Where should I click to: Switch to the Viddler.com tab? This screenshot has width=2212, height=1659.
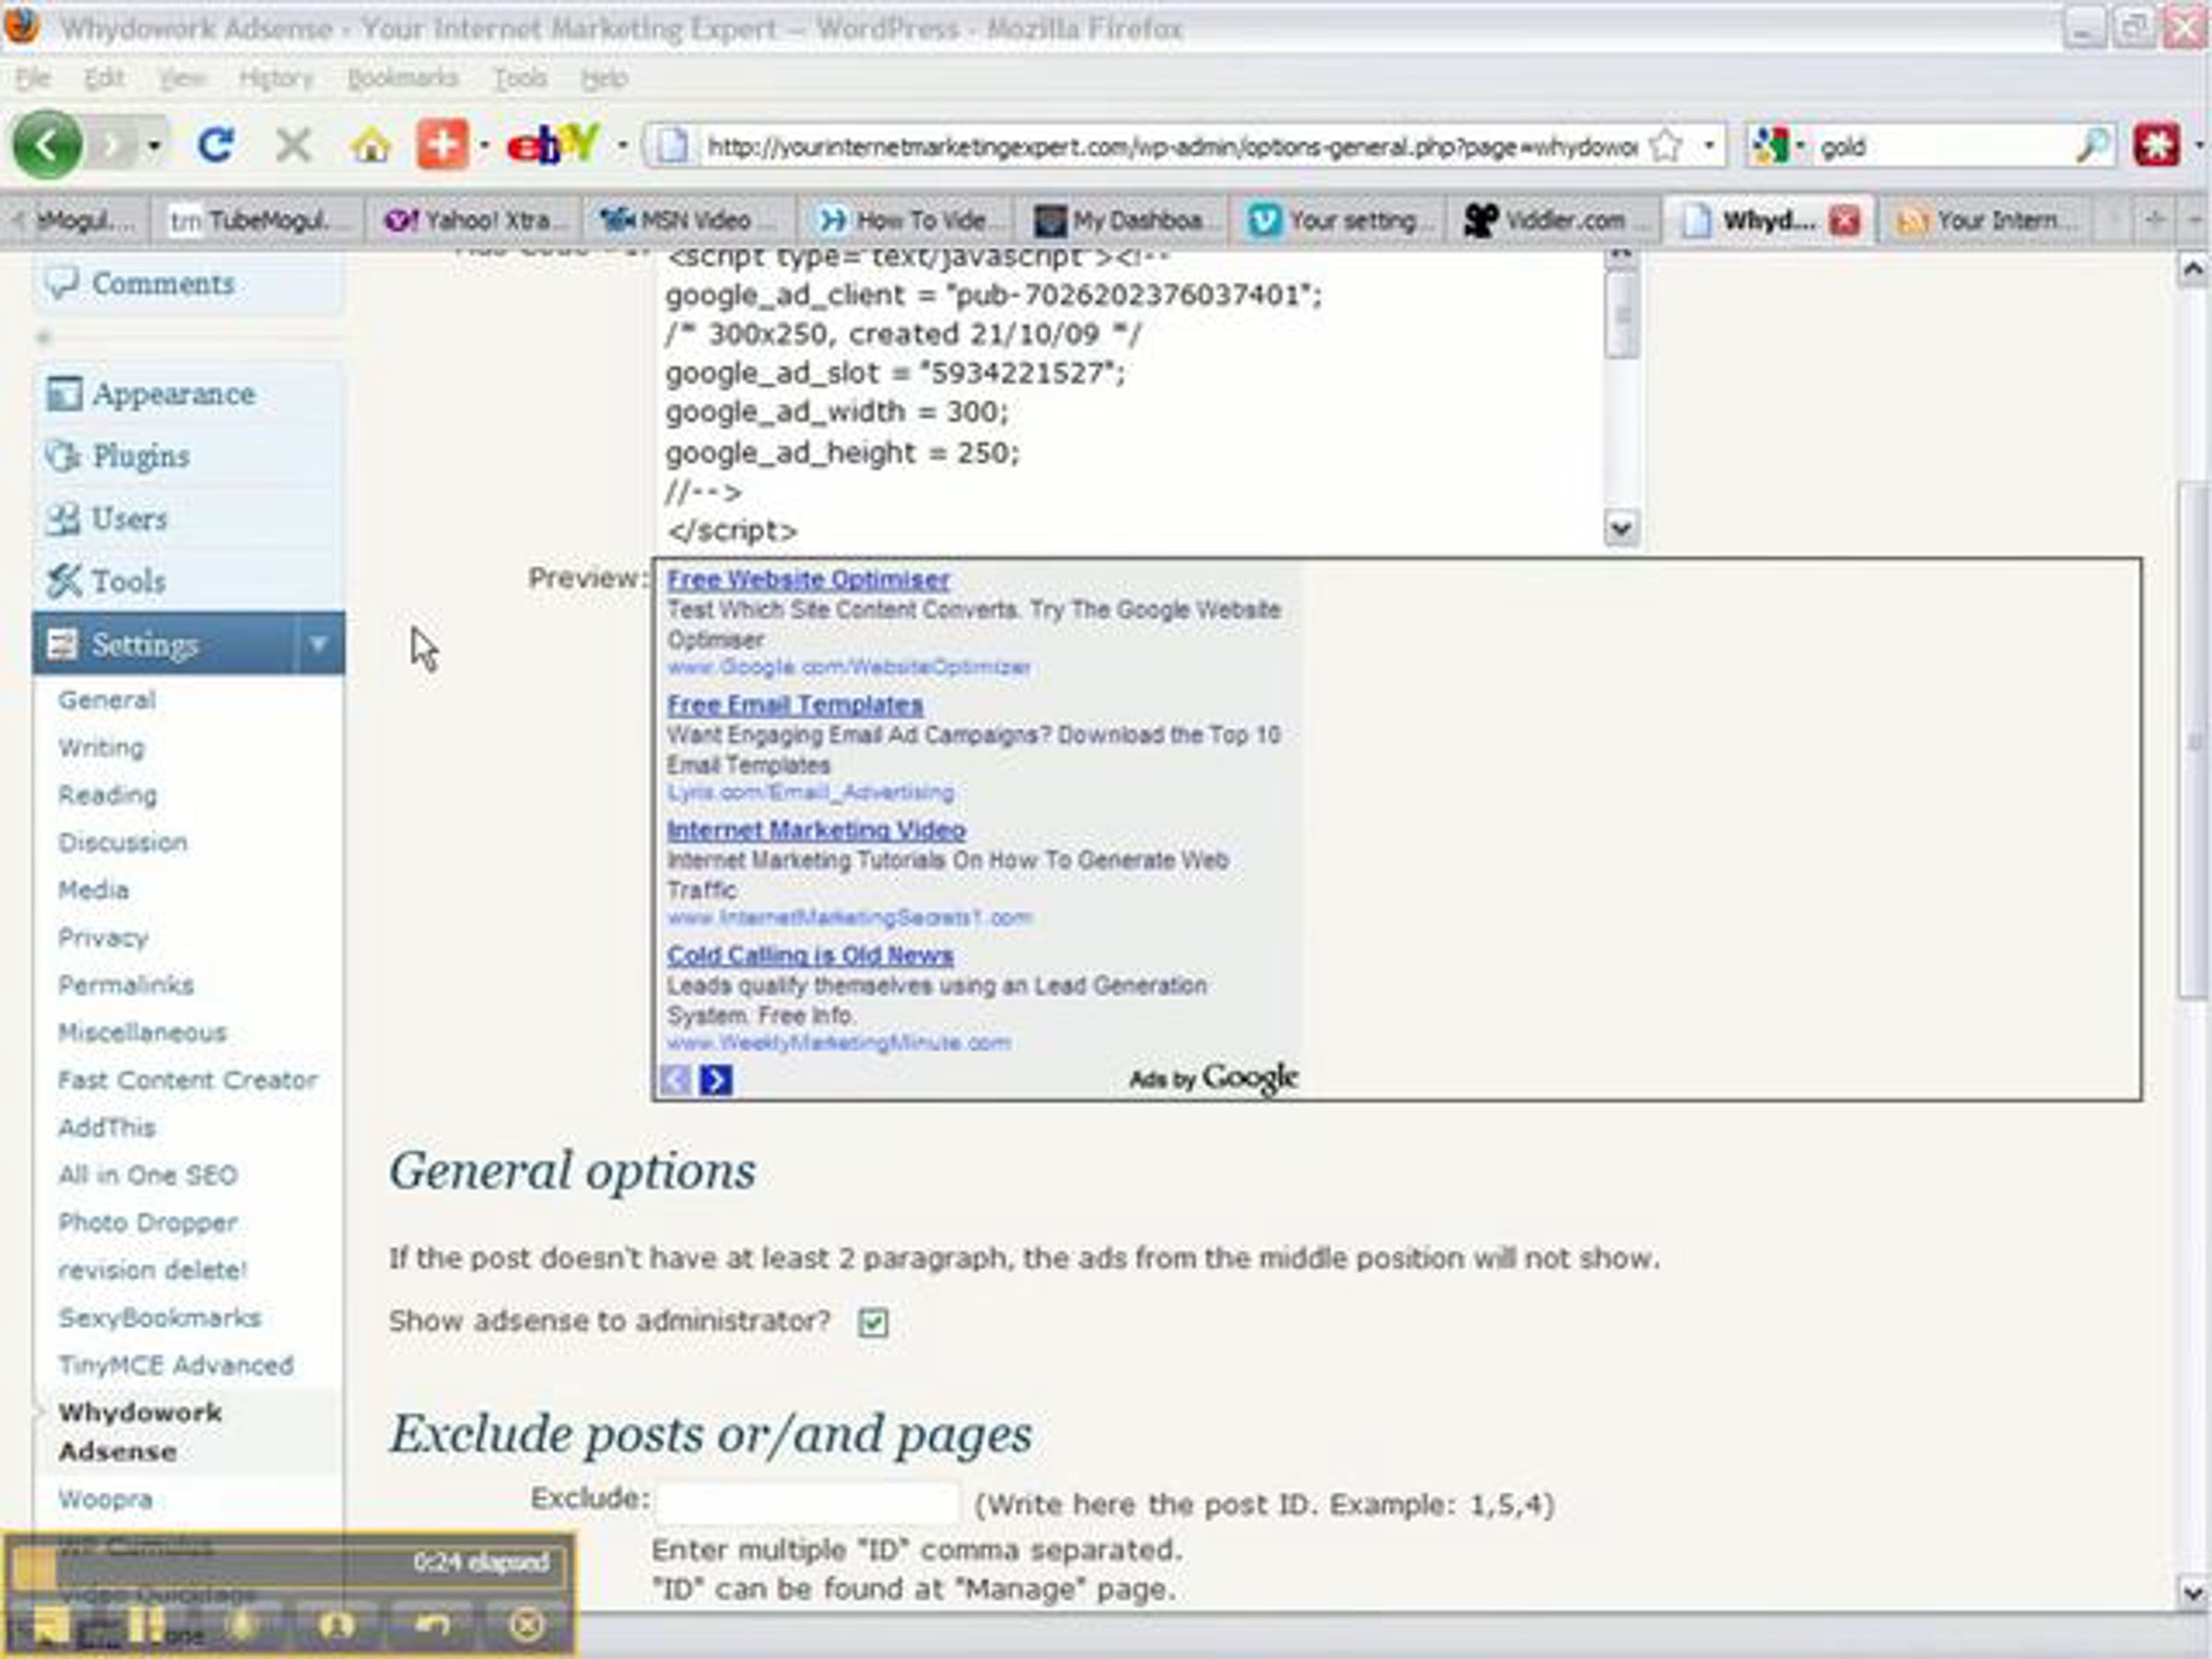pos(1547,220)
